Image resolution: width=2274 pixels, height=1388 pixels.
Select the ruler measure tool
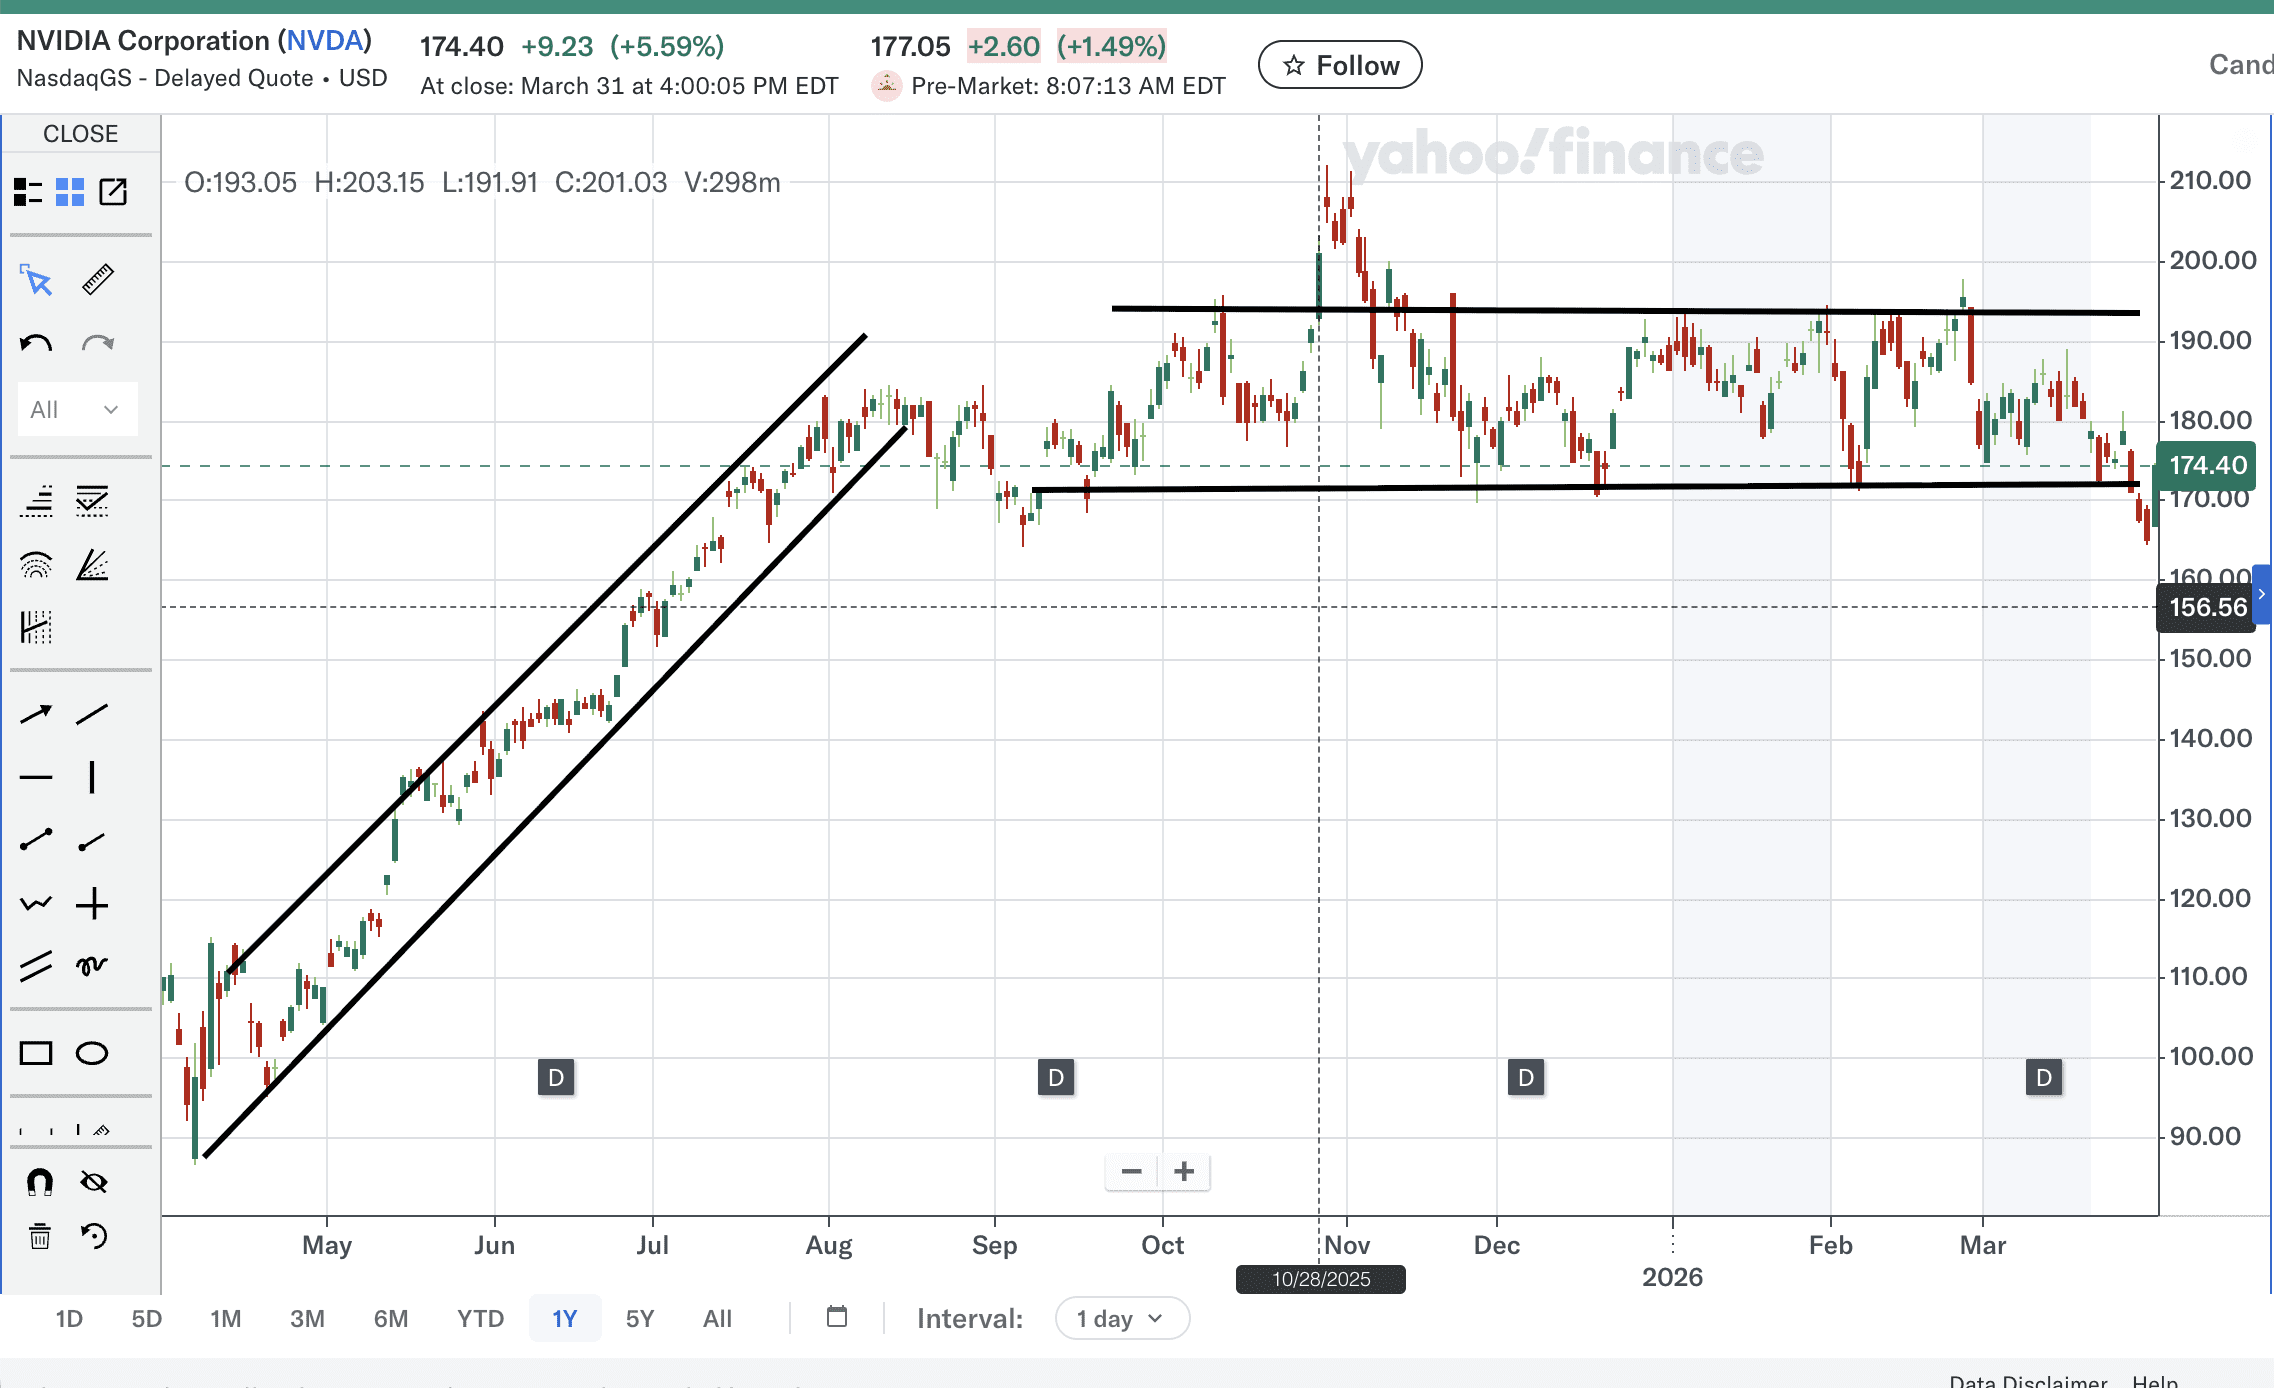[97, 280]
